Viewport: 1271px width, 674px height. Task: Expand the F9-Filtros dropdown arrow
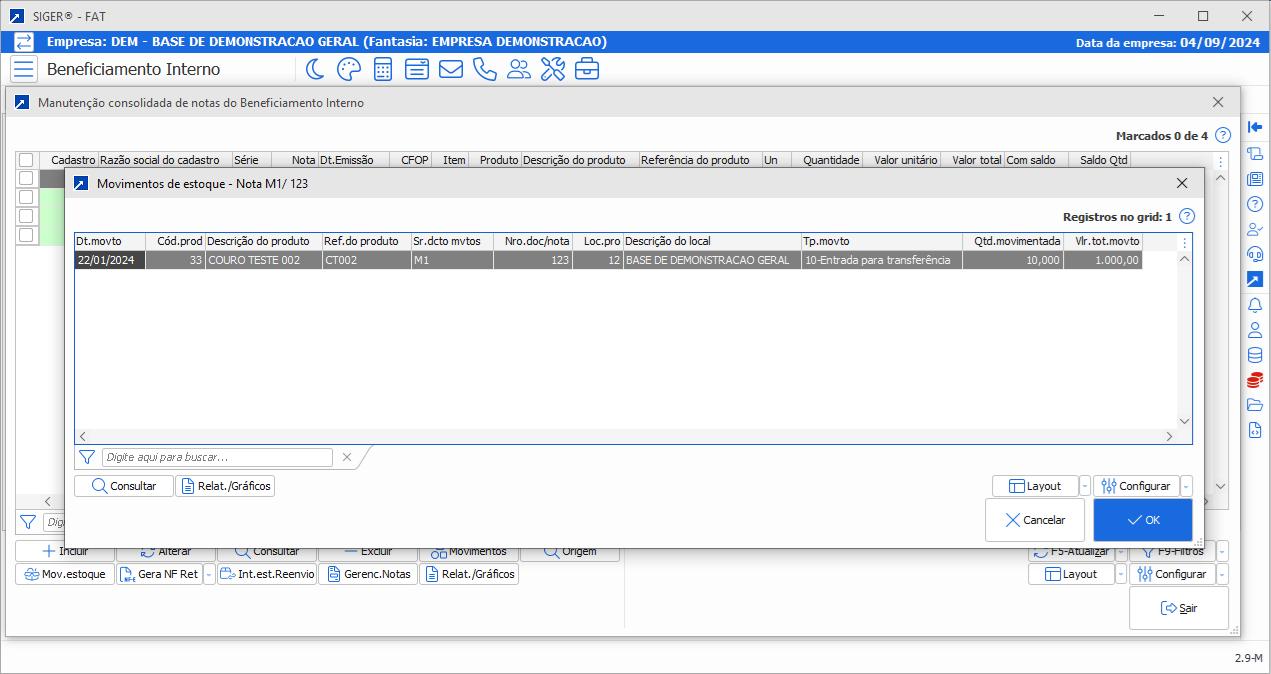(x=1222, y=551)
